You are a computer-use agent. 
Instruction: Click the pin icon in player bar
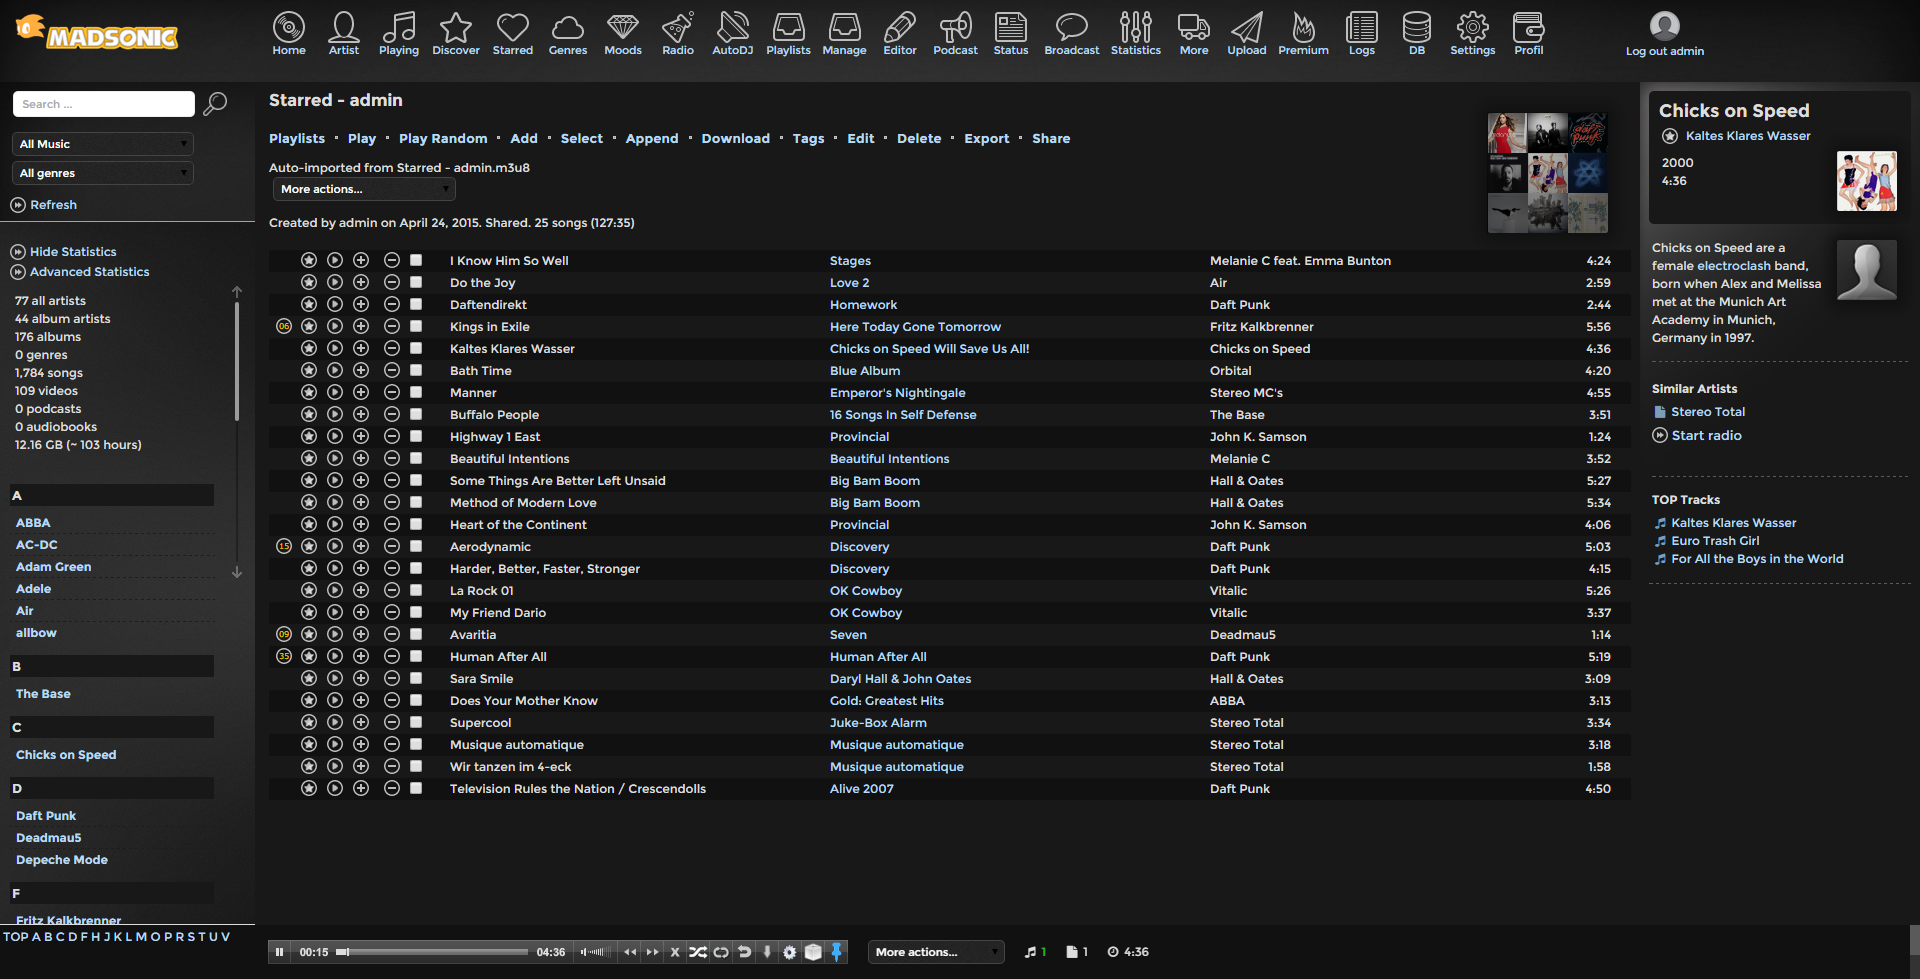coord(837,952)
